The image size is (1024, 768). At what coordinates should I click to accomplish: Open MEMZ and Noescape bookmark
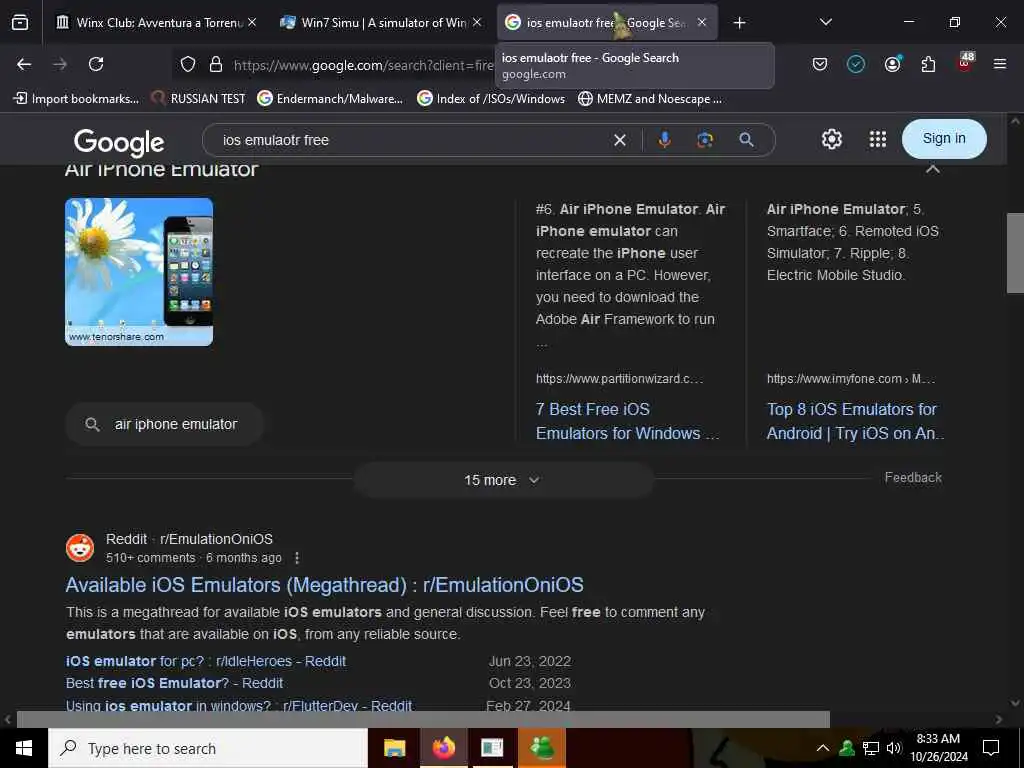click(x=650, y=99)
